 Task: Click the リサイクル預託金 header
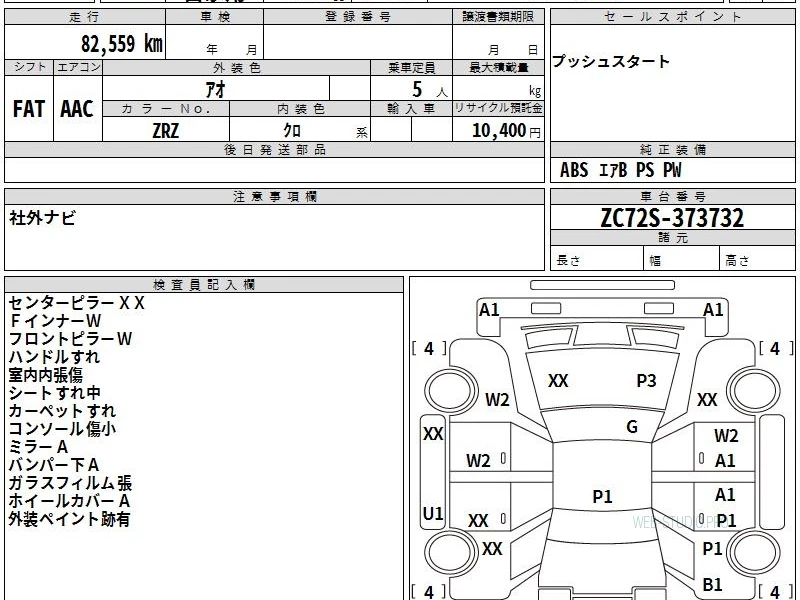pos(498,108)
